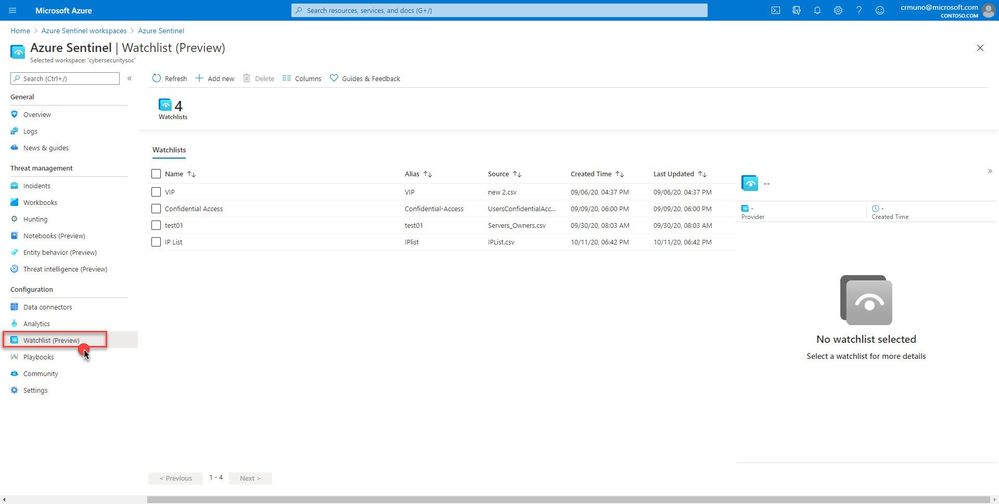Sort by the Name column arrows
999x504 pixels.
(191, 174)
